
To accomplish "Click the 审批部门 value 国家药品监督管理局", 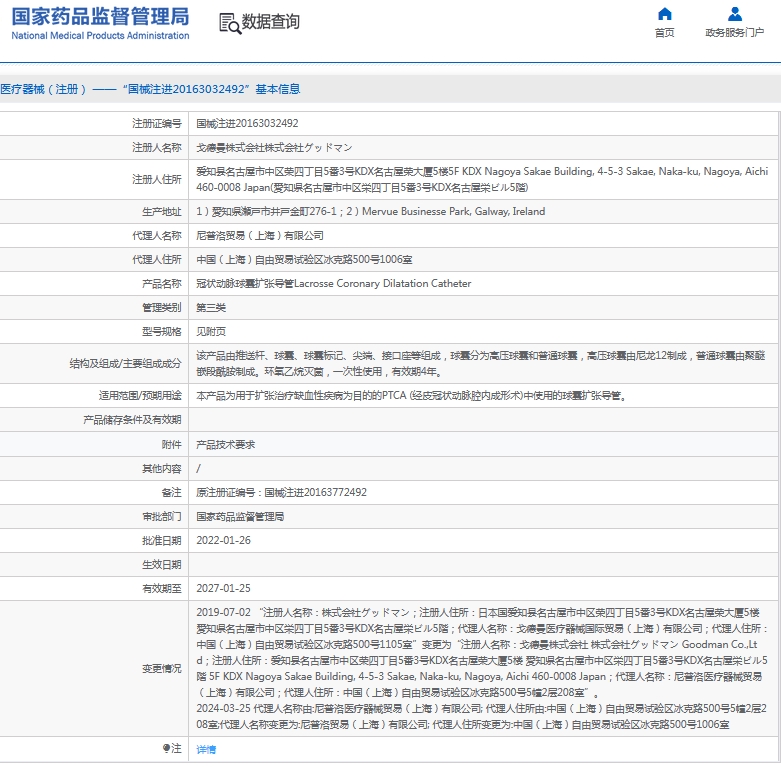I will tap(240, 517).
